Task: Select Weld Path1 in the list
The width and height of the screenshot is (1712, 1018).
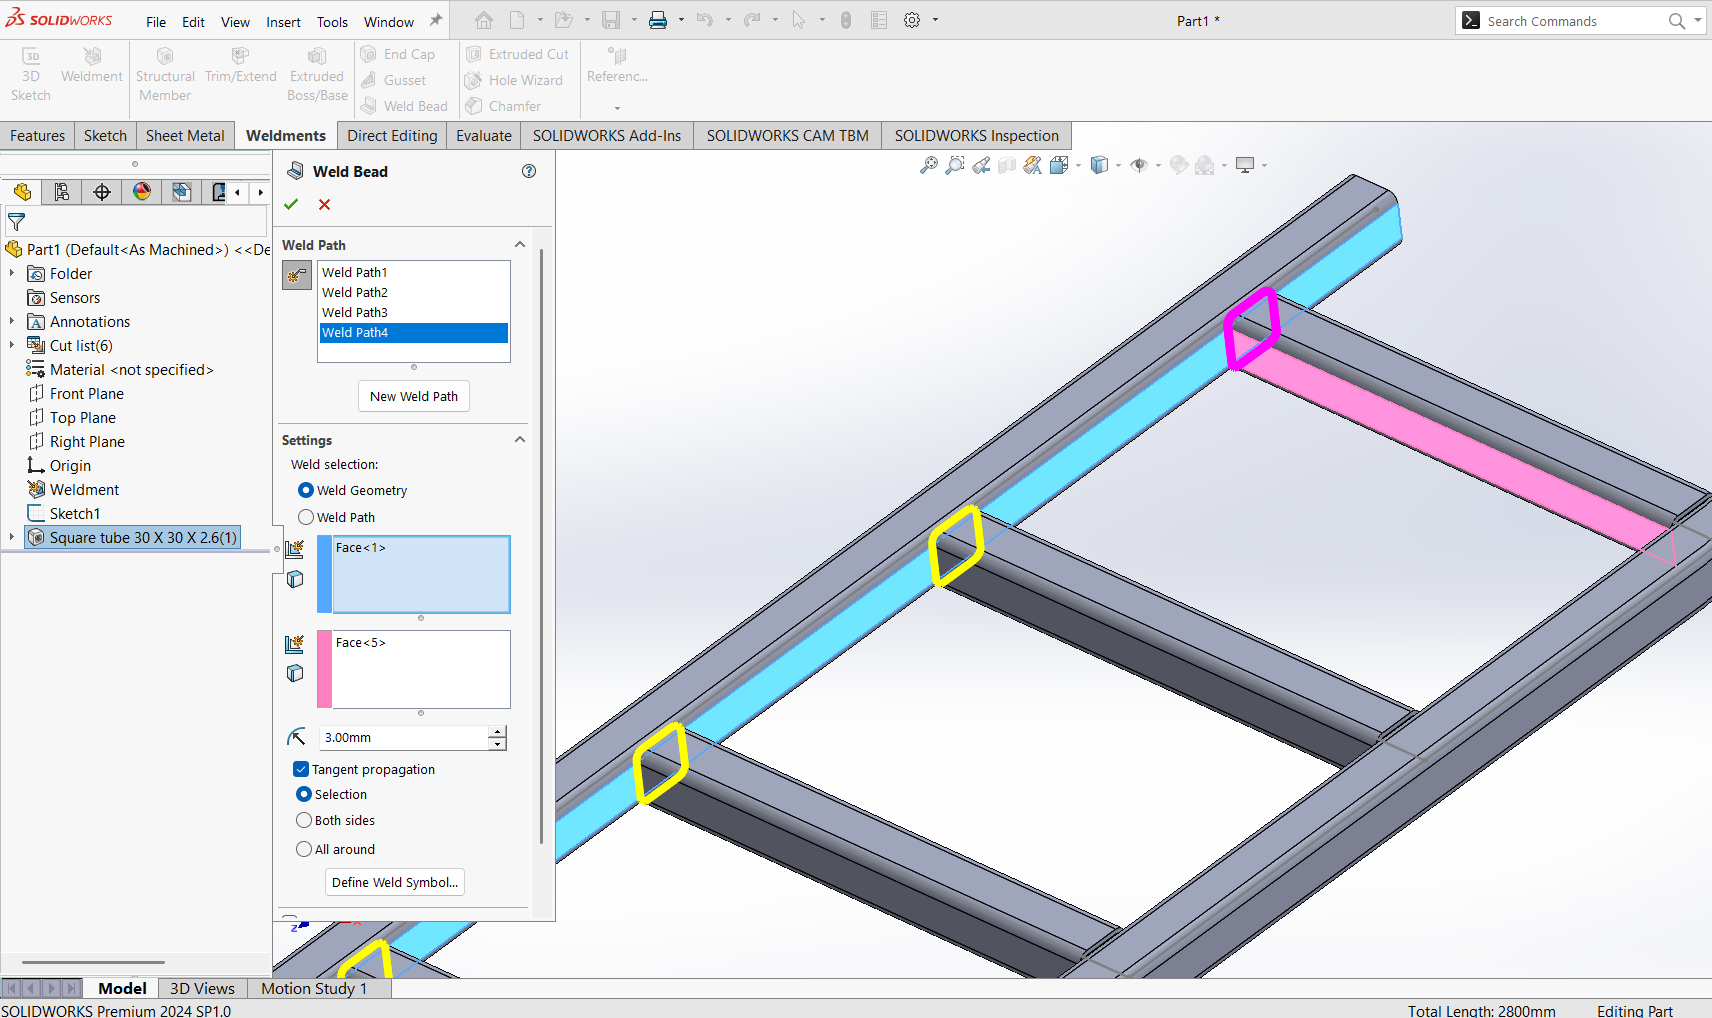Action: (414, 272)
